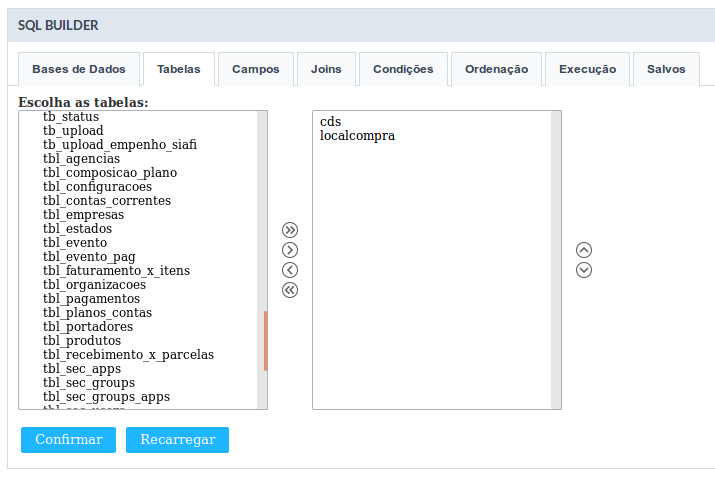Select the Ordenação tab
715x479 pixels.
pyautogui.click(x=496, y=69)
